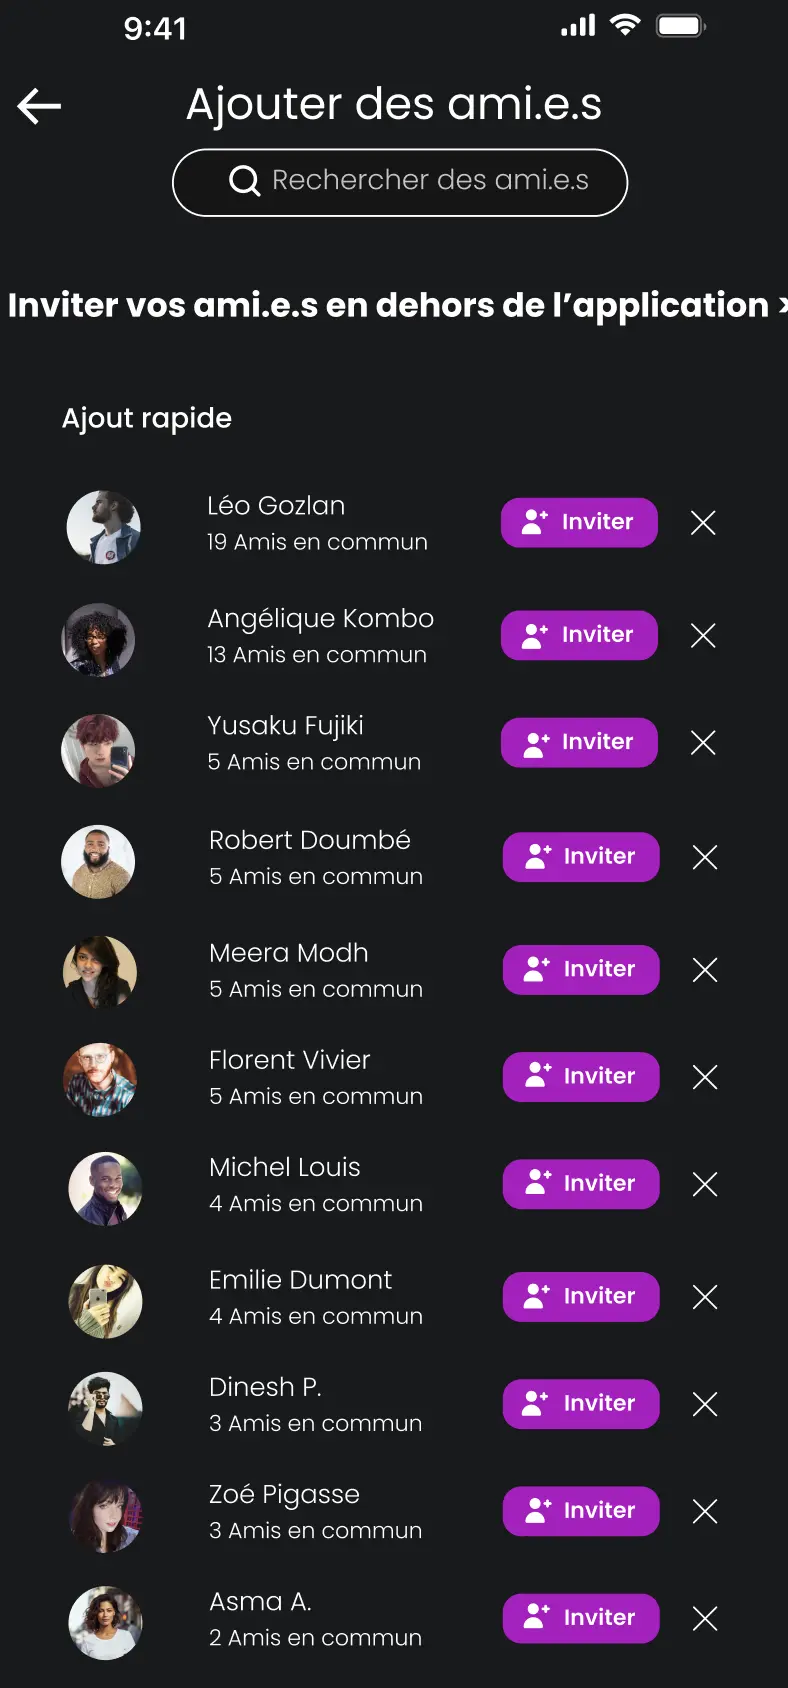Remove the Meera Modh suggestion
Image resolution: width=788 pixels, height=1688 pixels.
pos(705,970)
